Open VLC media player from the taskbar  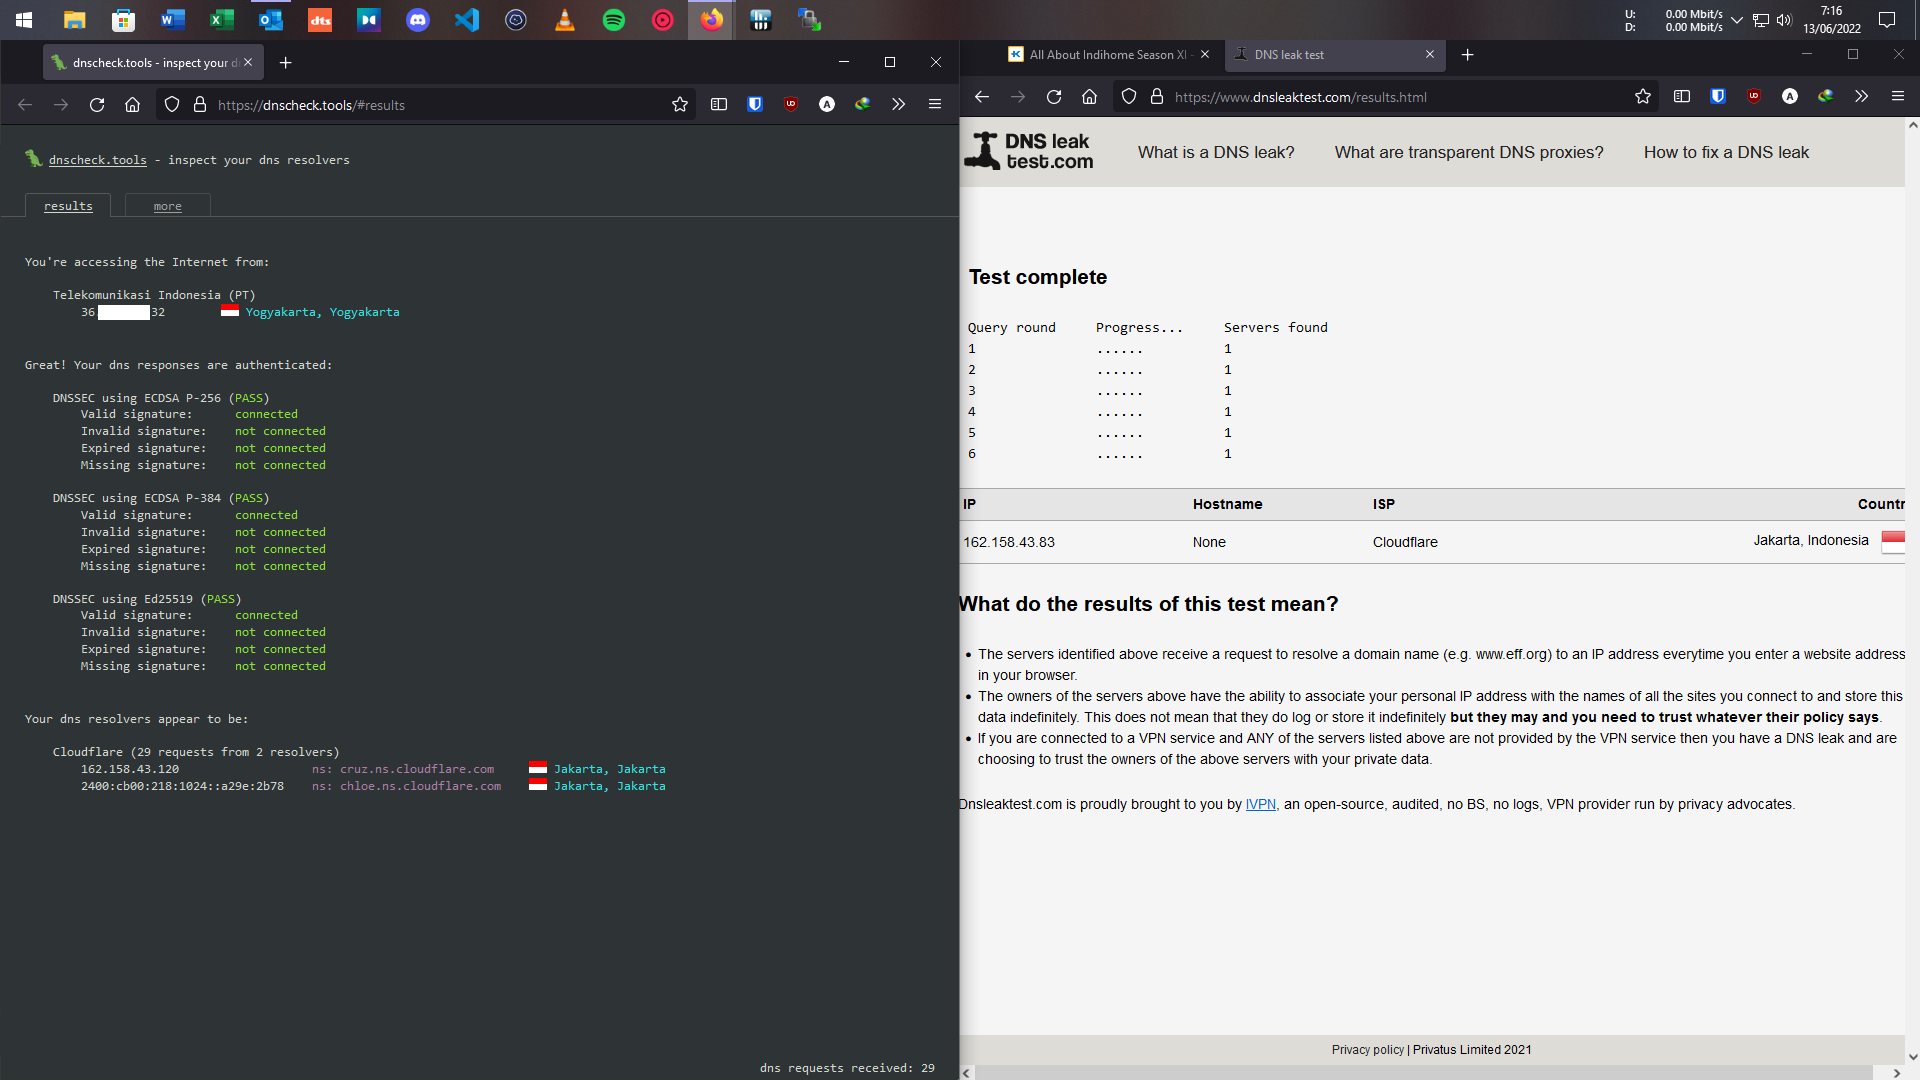pos(564,19)
